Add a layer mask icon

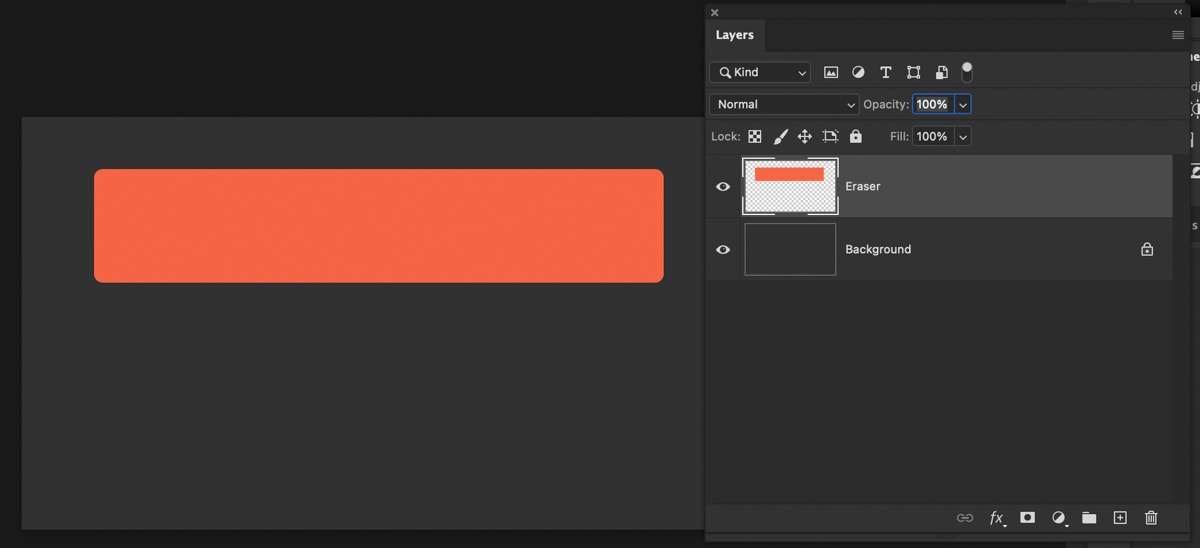pyautogui.click(x=1027, y=517)
